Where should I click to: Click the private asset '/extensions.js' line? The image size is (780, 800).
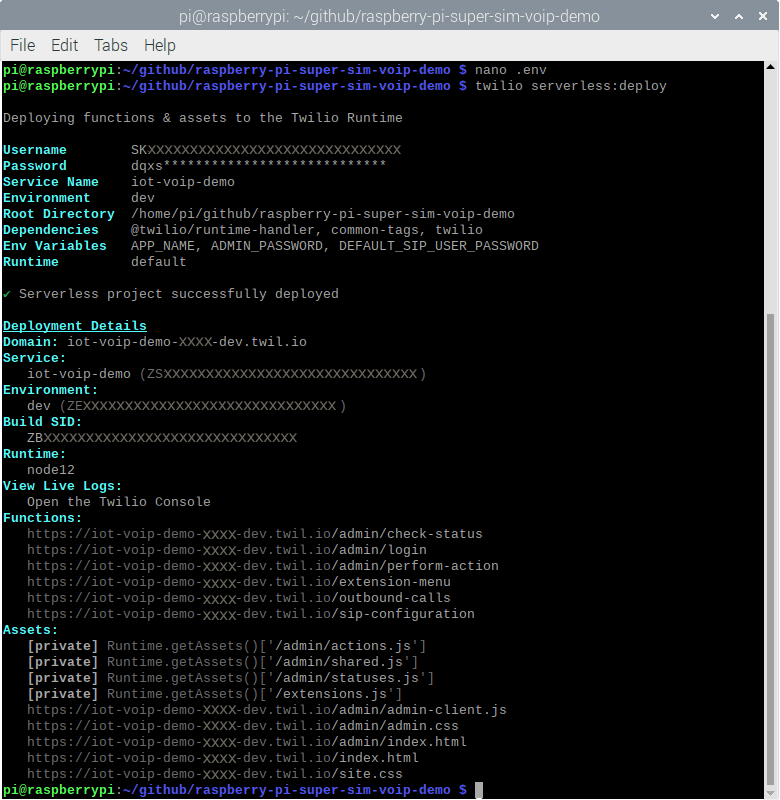(x=215, y=693)
